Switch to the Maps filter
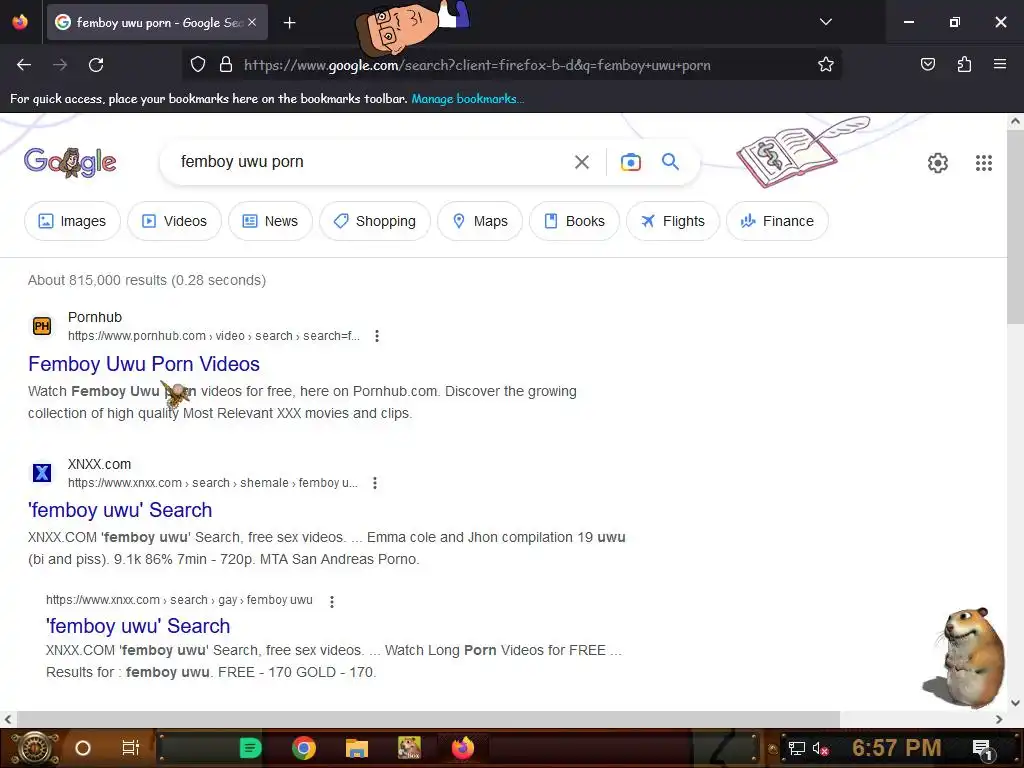 (x=480, y=221)
